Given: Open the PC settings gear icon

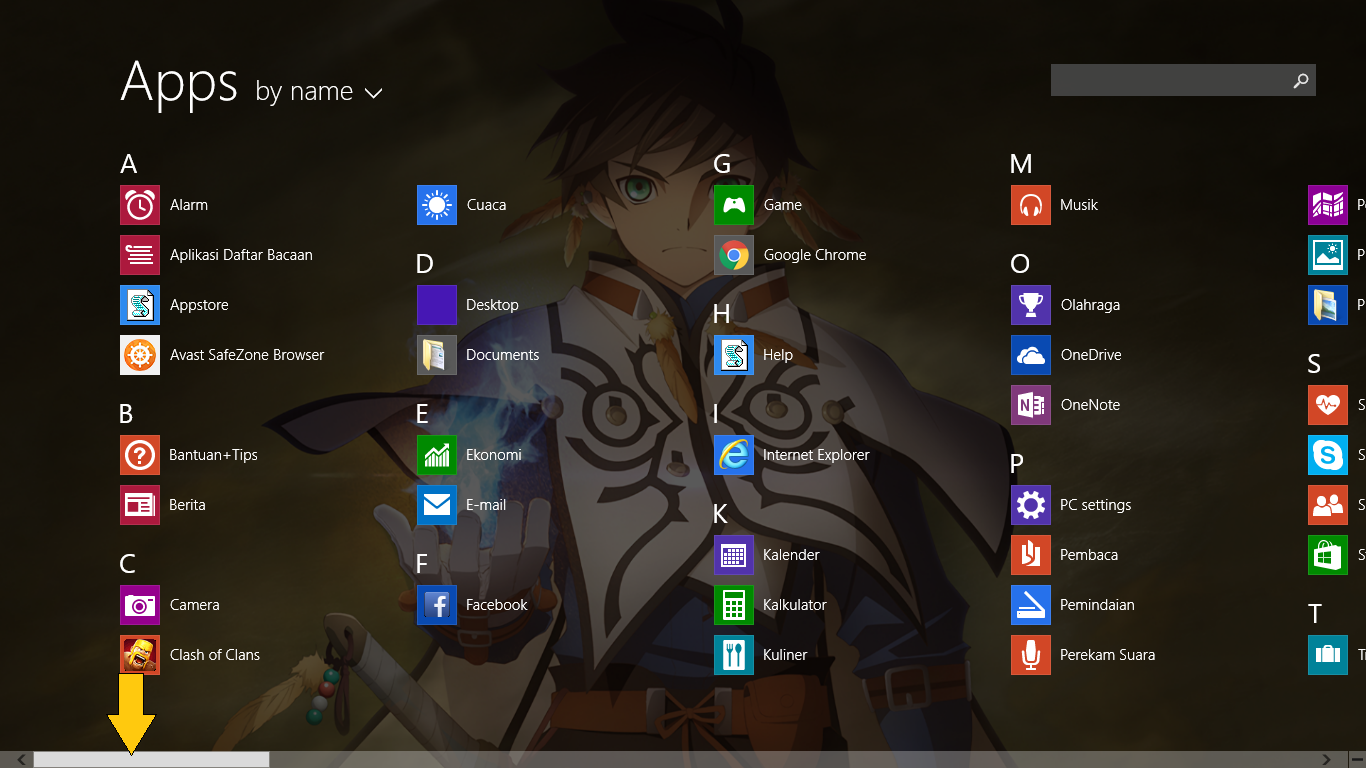Looking at the screenshot, I should click(1031, 505).
